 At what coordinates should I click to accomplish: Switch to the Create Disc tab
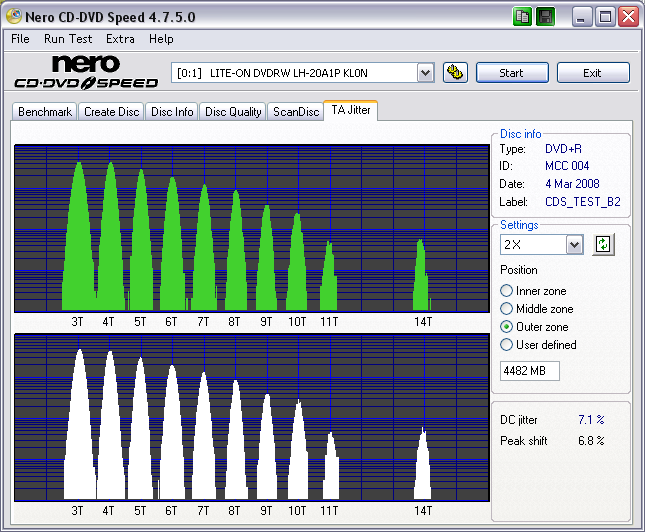point(111,112)
